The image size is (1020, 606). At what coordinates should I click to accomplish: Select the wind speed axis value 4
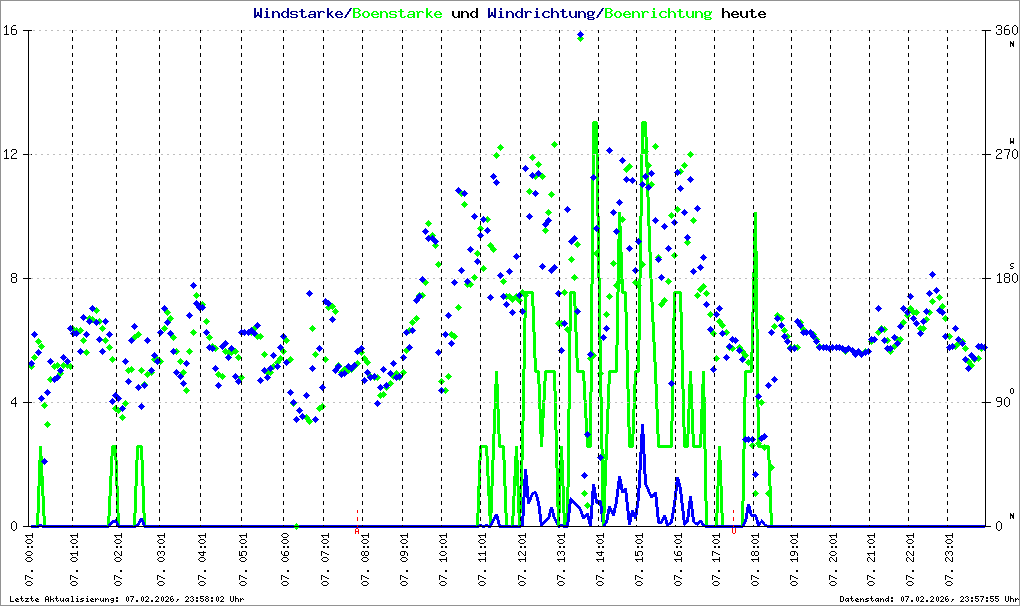12,402
